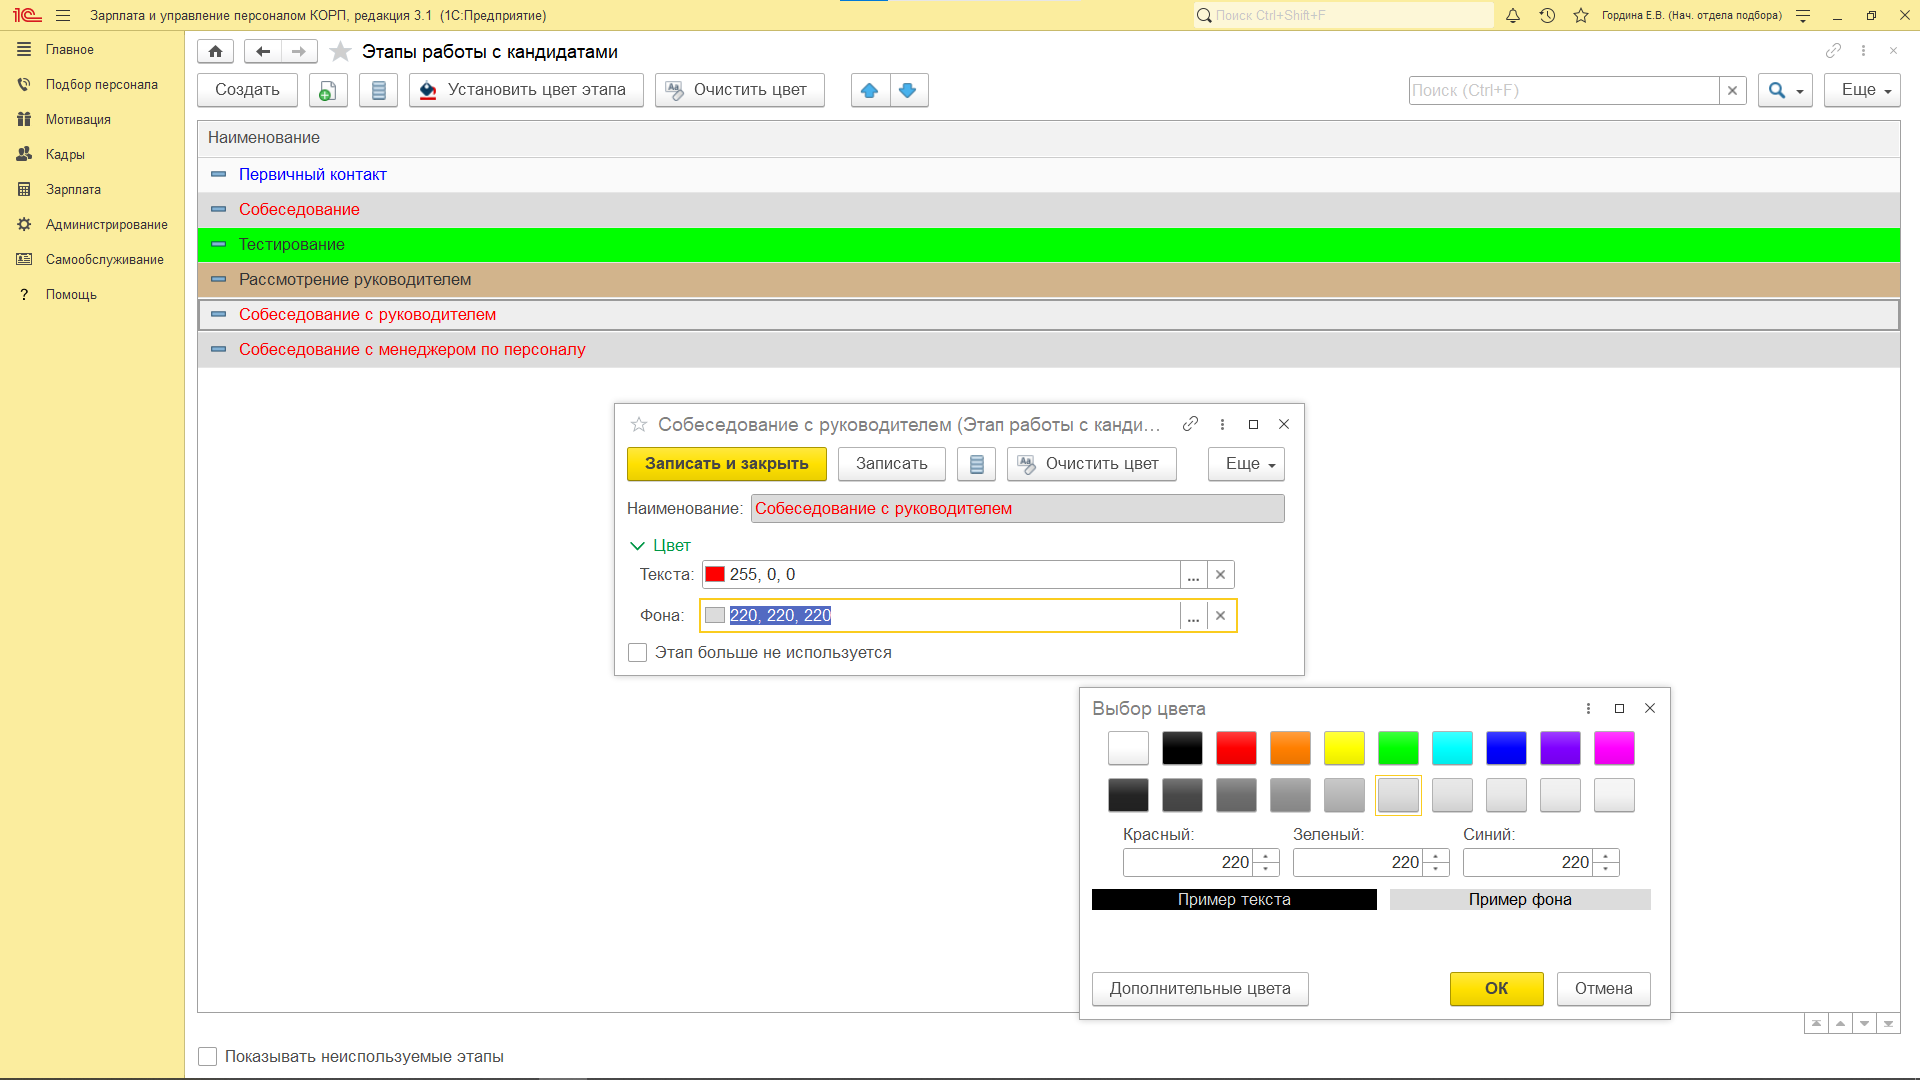This screenshot has width=1920, height=1080.
Task: Open the Еще menu in stage dialog
Action: (1245, 464)
